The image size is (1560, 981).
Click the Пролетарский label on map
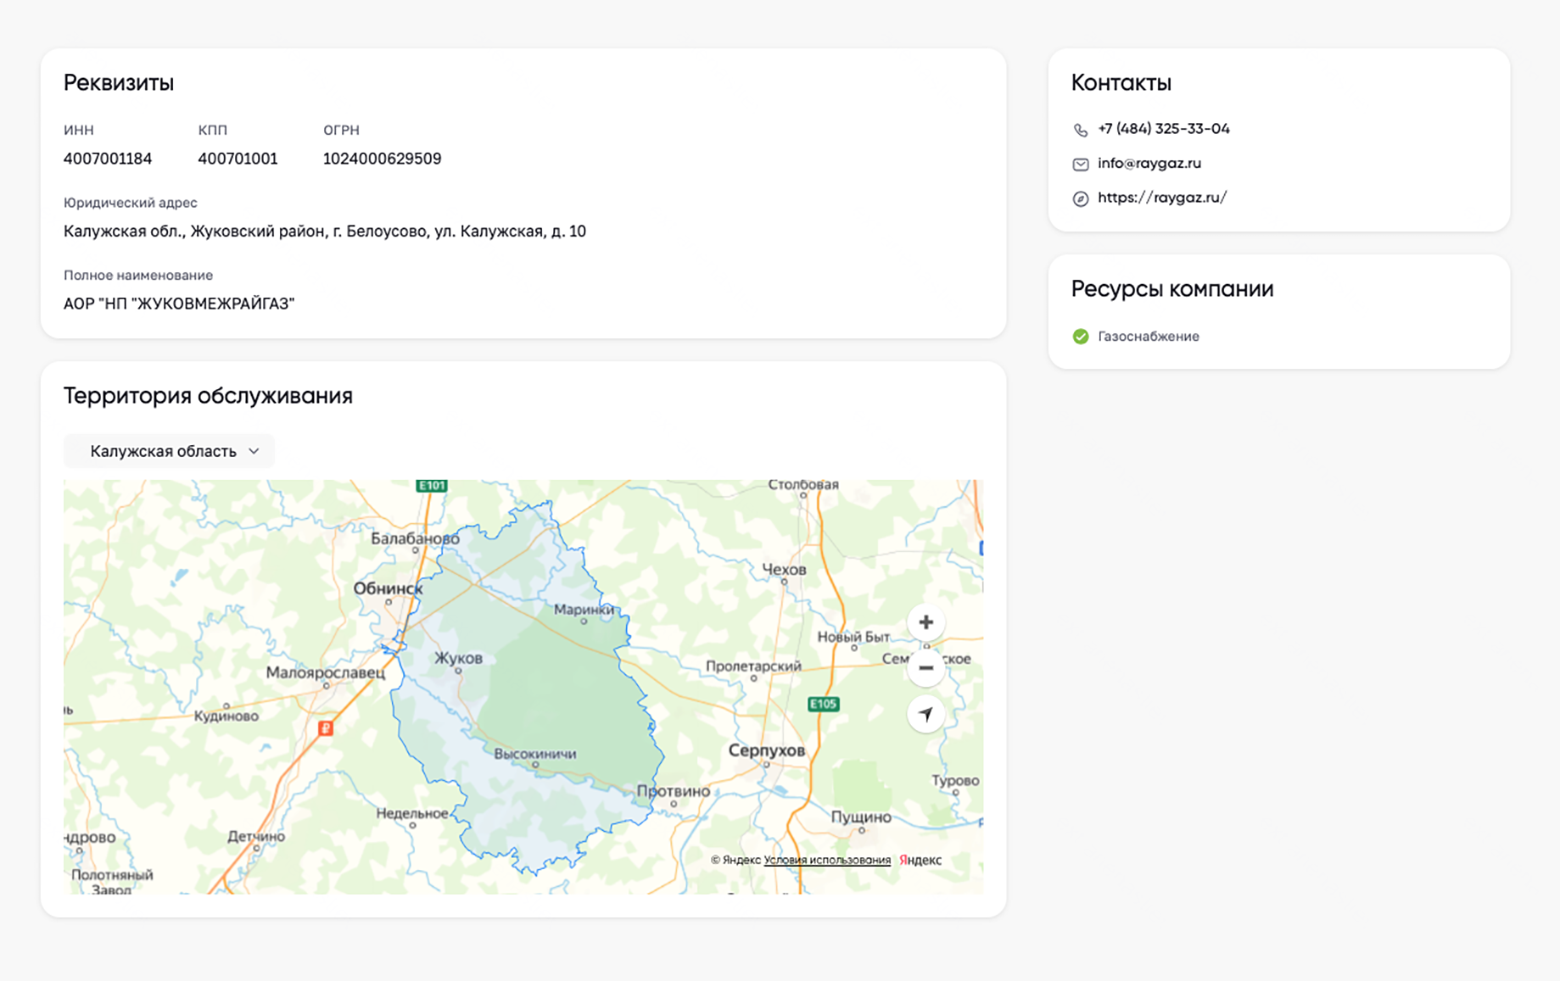(x=754, y=666)
